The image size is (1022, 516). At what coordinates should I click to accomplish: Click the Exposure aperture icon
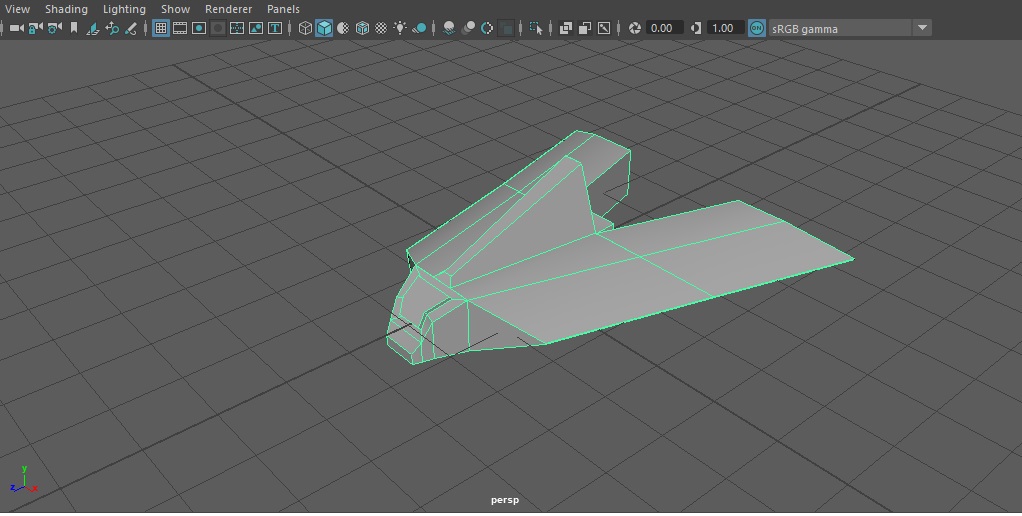click(x=635, y=28)
